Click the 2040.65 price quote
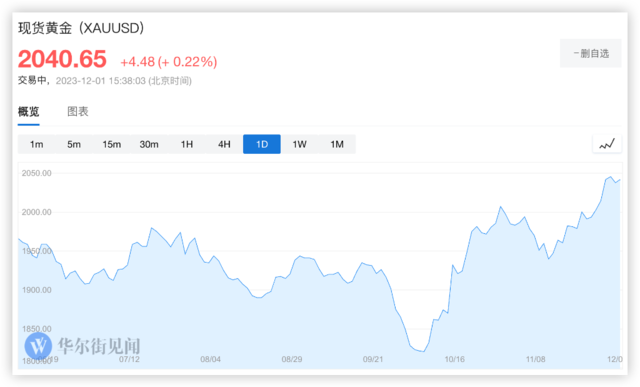Image resolution: width=640 pixels, height=387 pixels. (62, 59)
